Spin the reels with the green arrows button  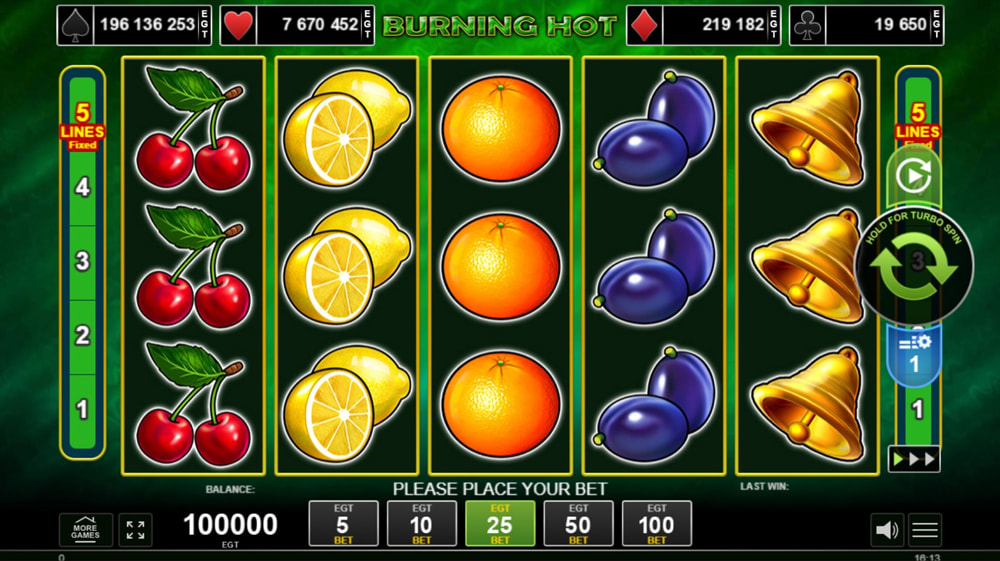(x=914, y=266)
